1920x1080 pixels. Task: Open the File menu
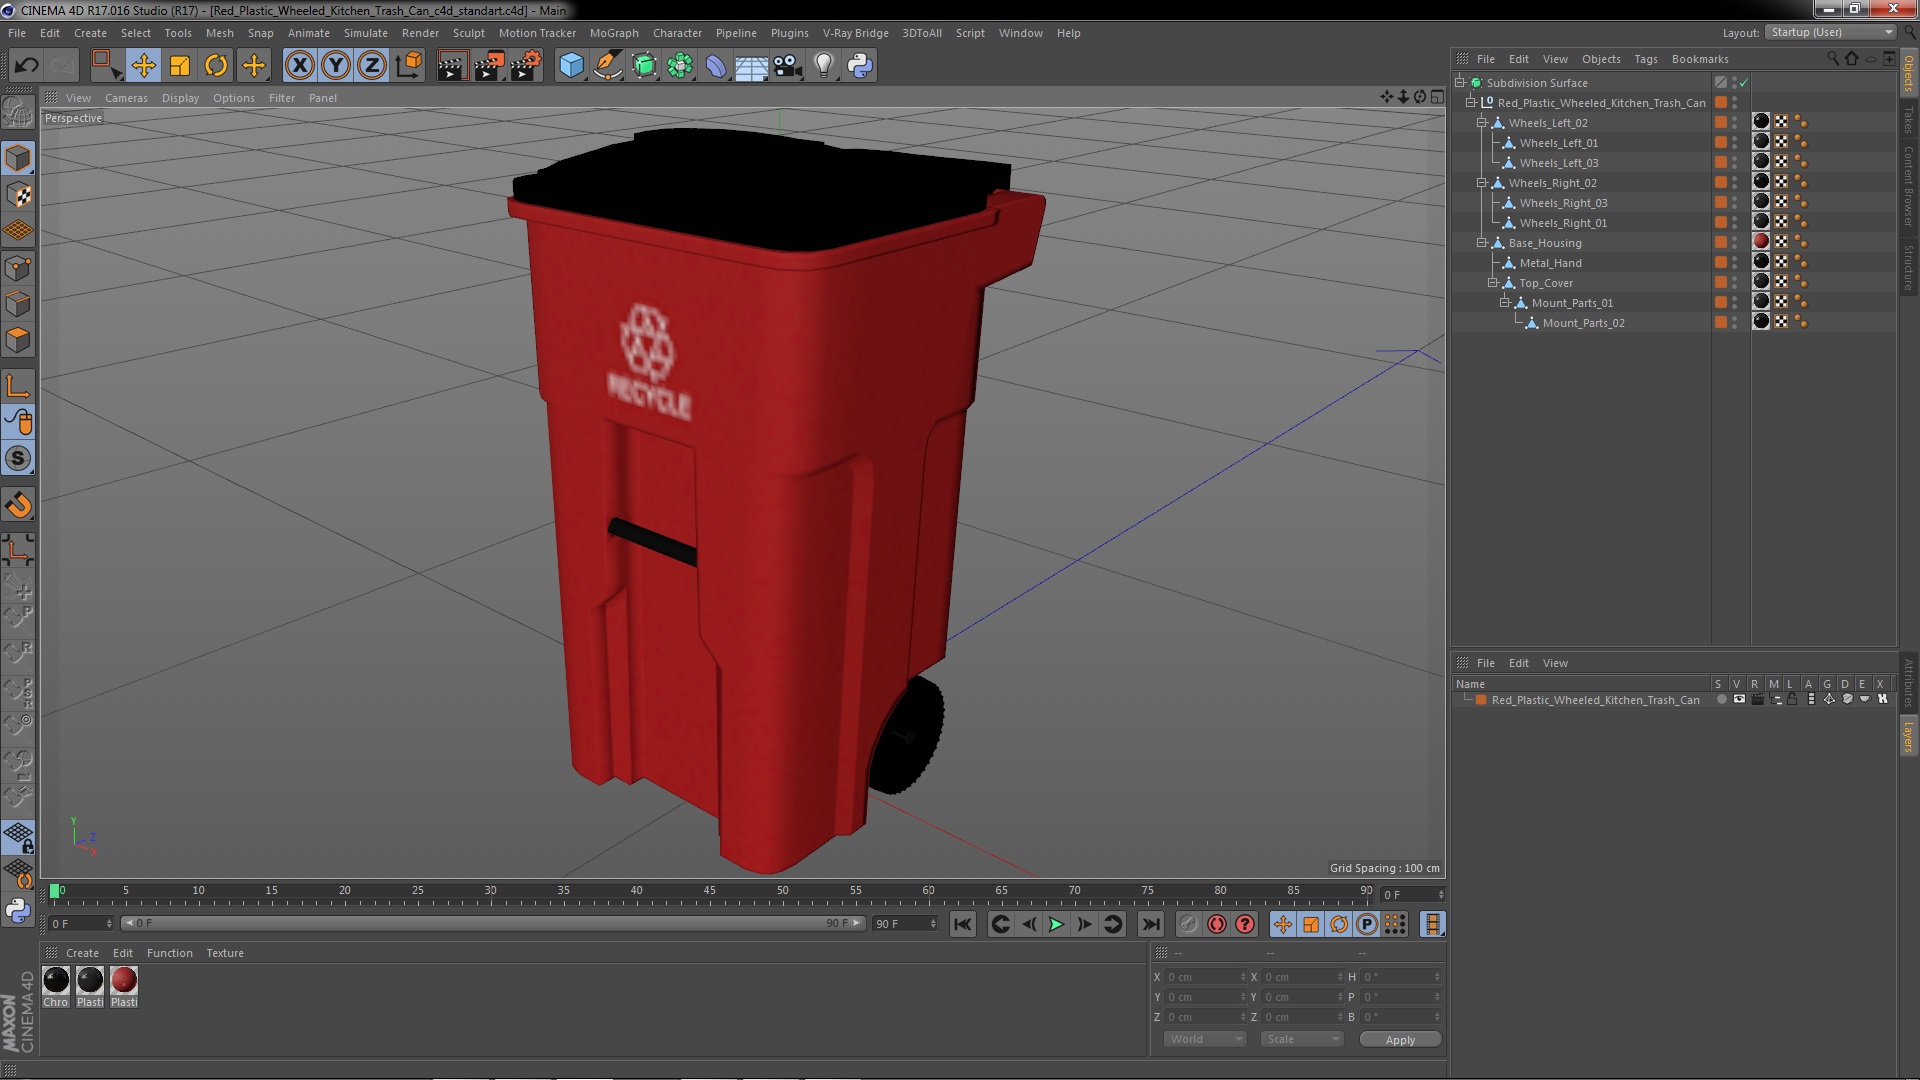coord(17,33)
